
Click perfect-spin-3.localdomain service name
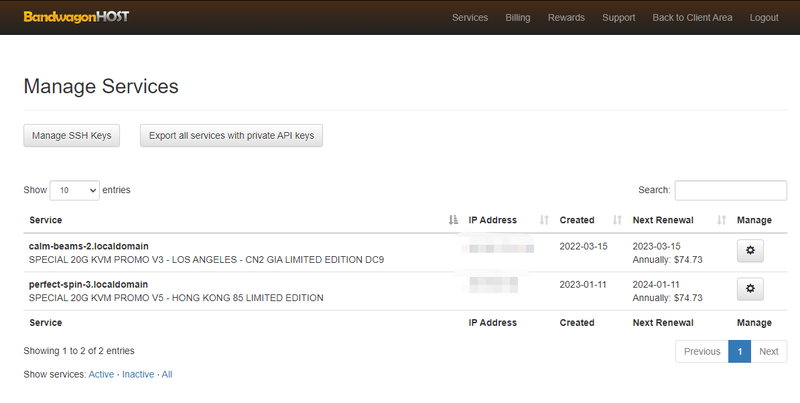click(88, 285)
